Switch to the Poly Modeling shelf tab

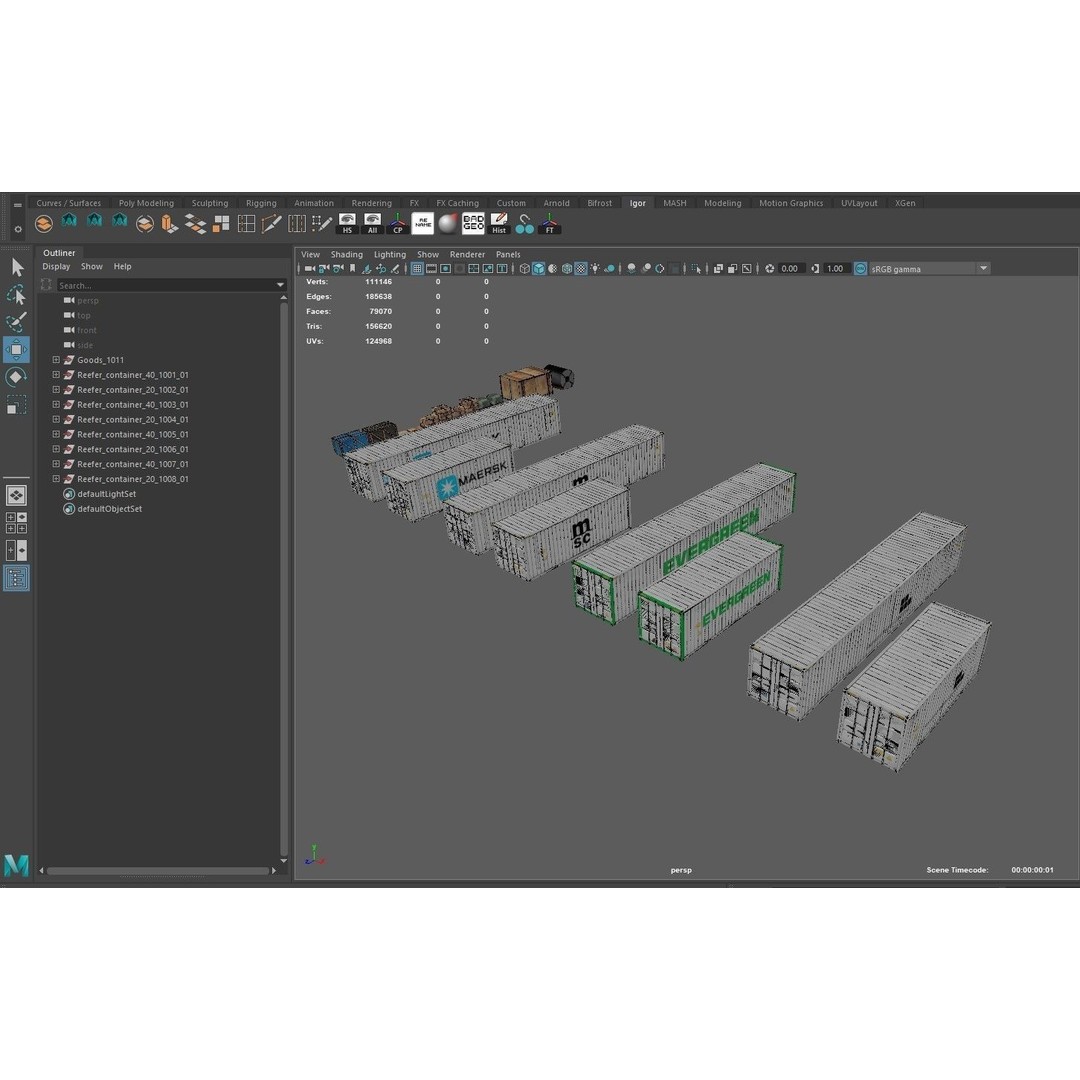click(146, 202)
